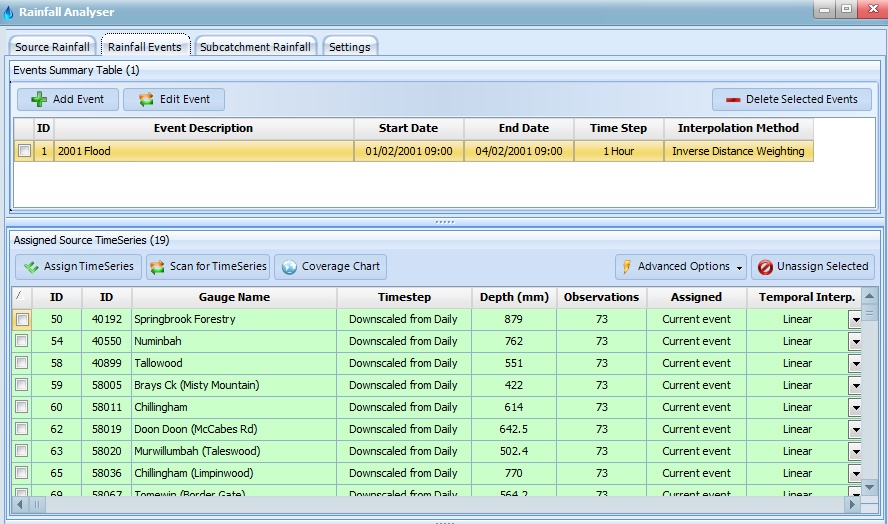Viewport: 888px width, 524px height.
Task: Click the Assign TimeSeries checkmark icon
Action: pyautogui.click(x=31, y=267)
